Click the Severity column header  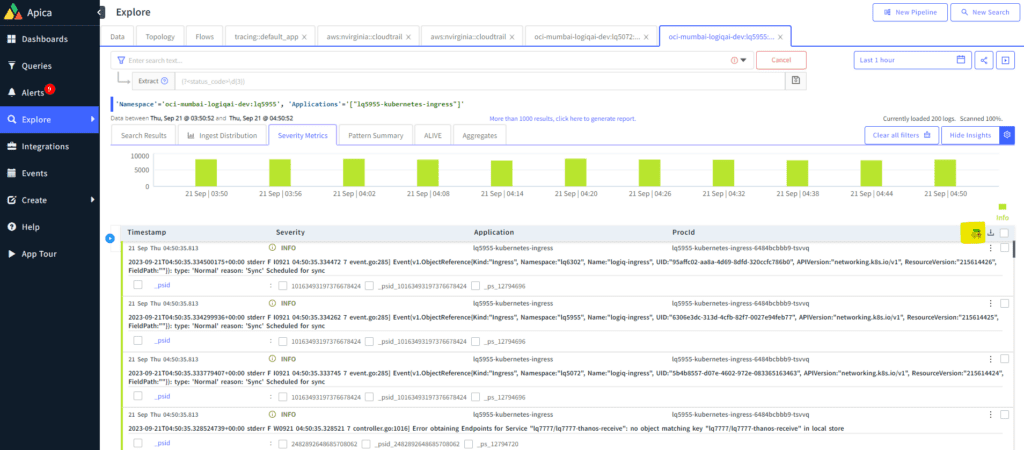tap(290, 233)
